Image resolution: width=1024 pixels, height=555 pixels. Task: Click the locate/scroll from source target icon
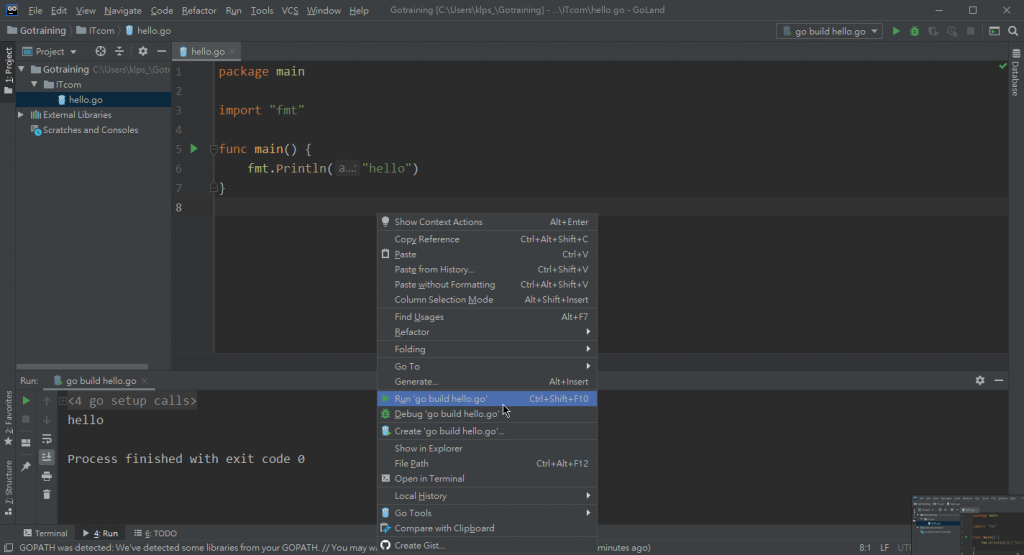coord(100,51)
